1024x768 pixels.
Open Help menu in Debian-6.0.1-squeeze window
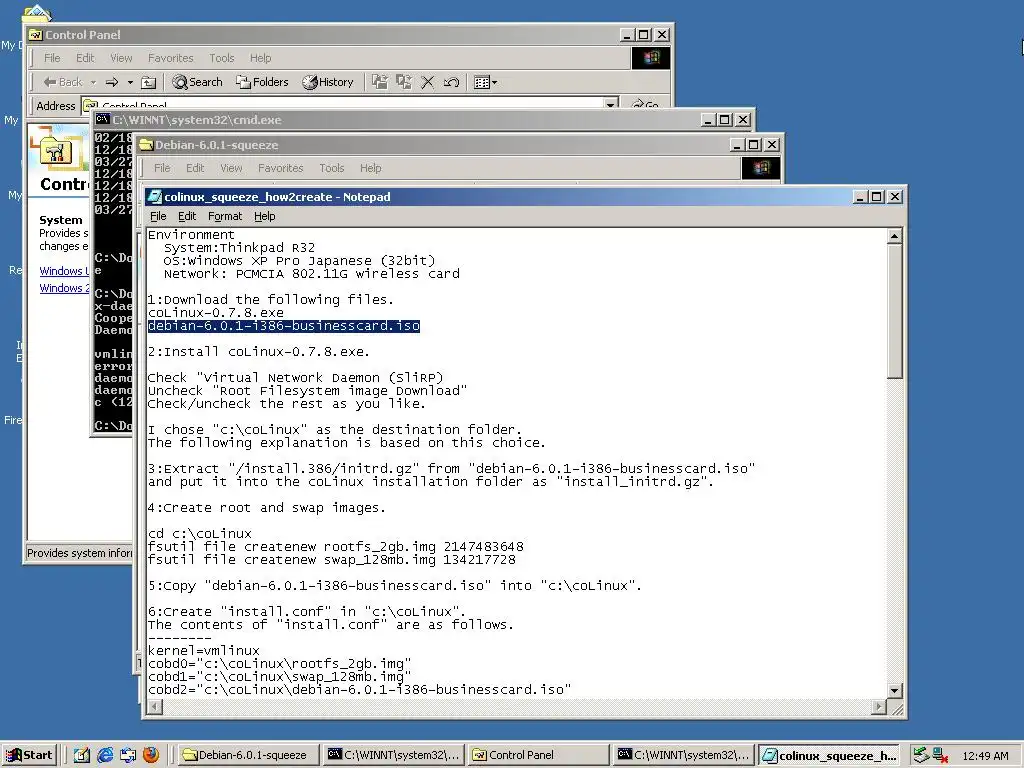(370, 168)
